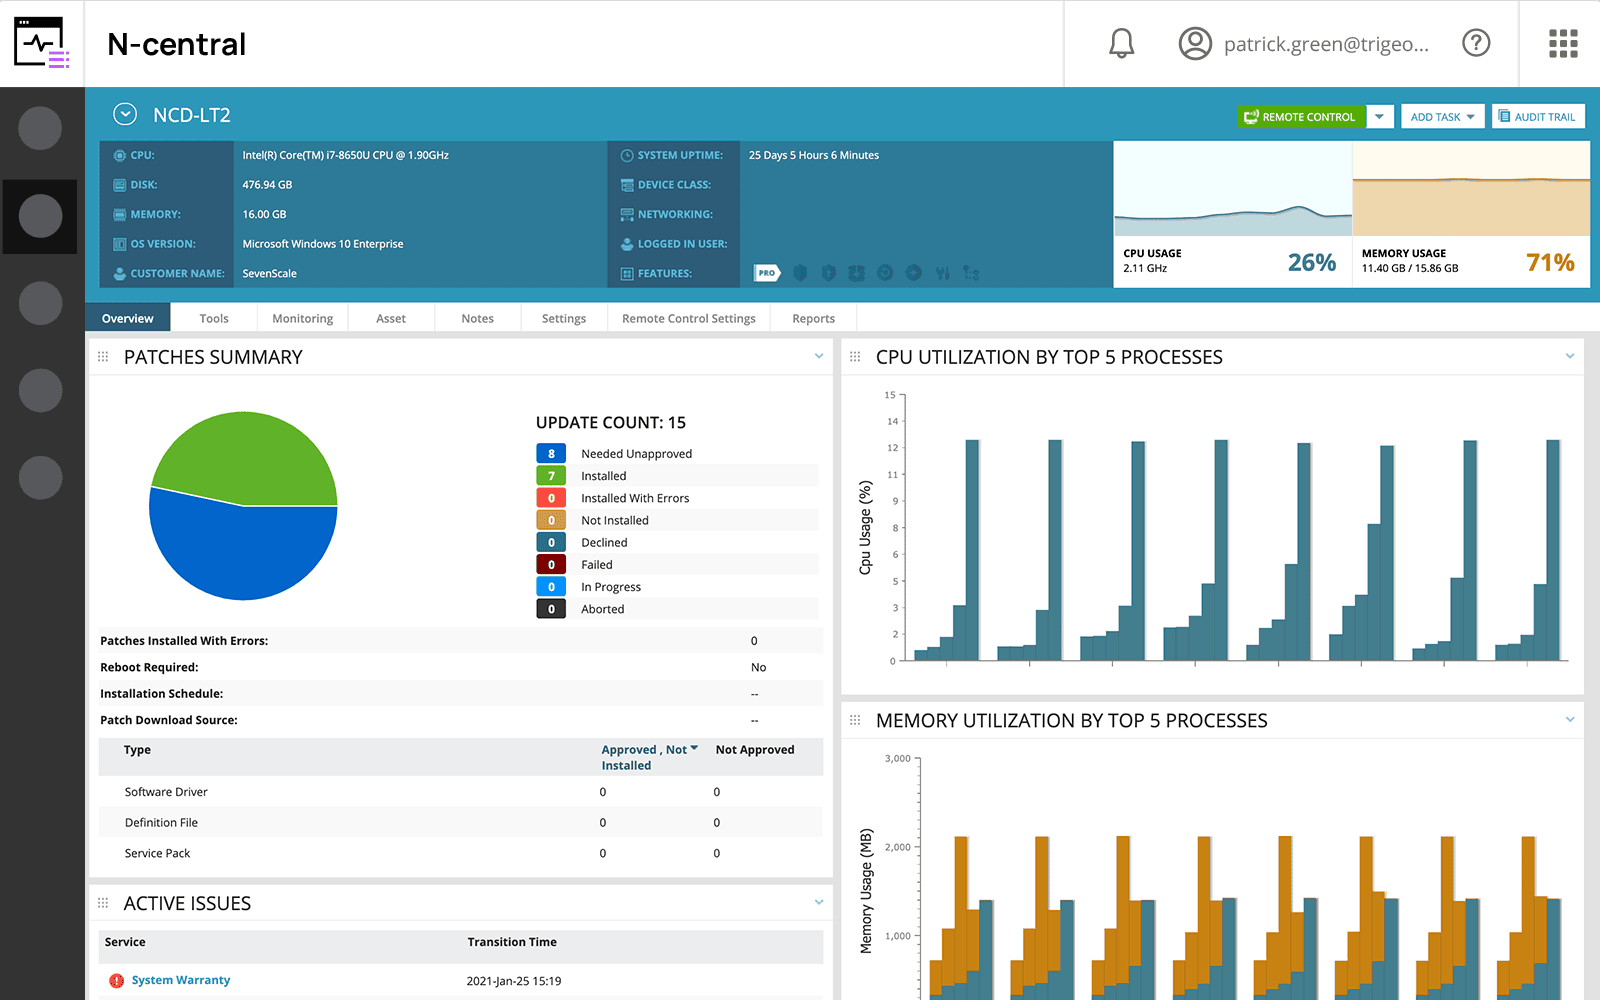Click the Memory Usage 71% graph tile

point(1471,214)
